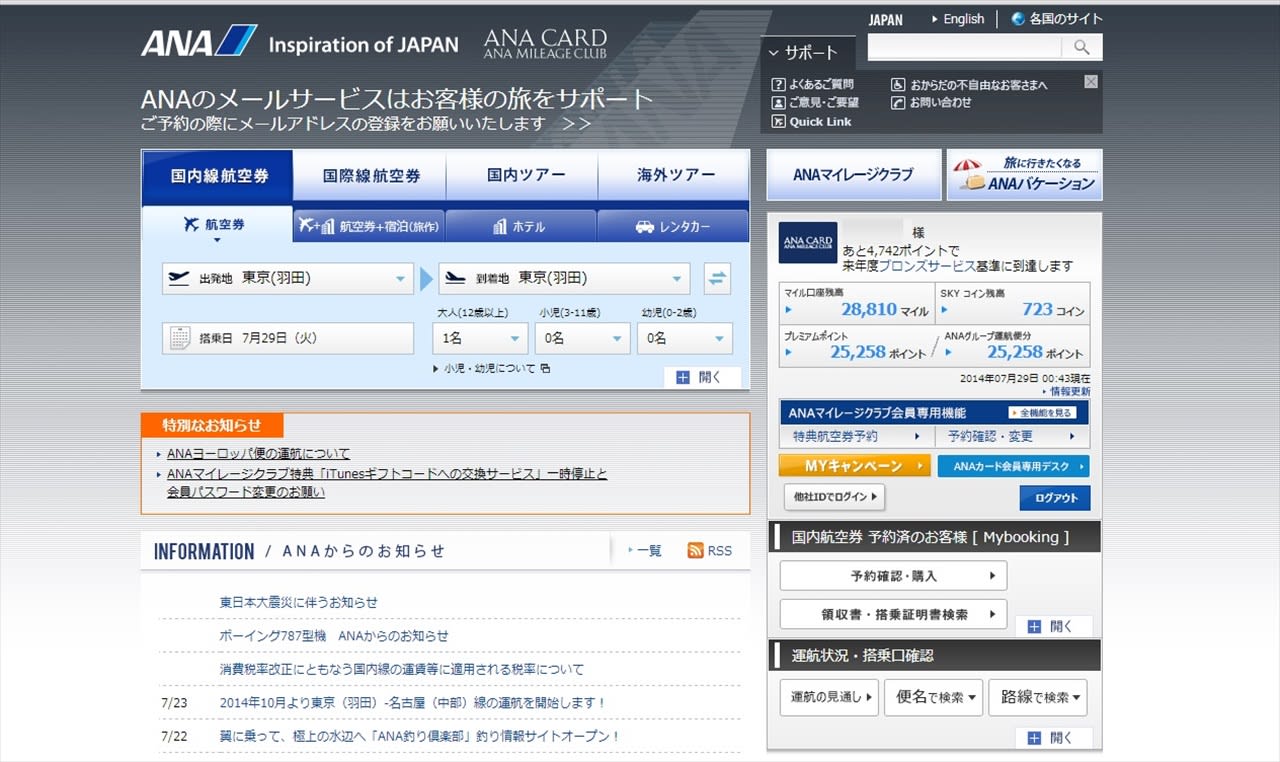Click the ANAカード会員専用デスク button
The image size is (1280, 762).
coord(1013,466)
